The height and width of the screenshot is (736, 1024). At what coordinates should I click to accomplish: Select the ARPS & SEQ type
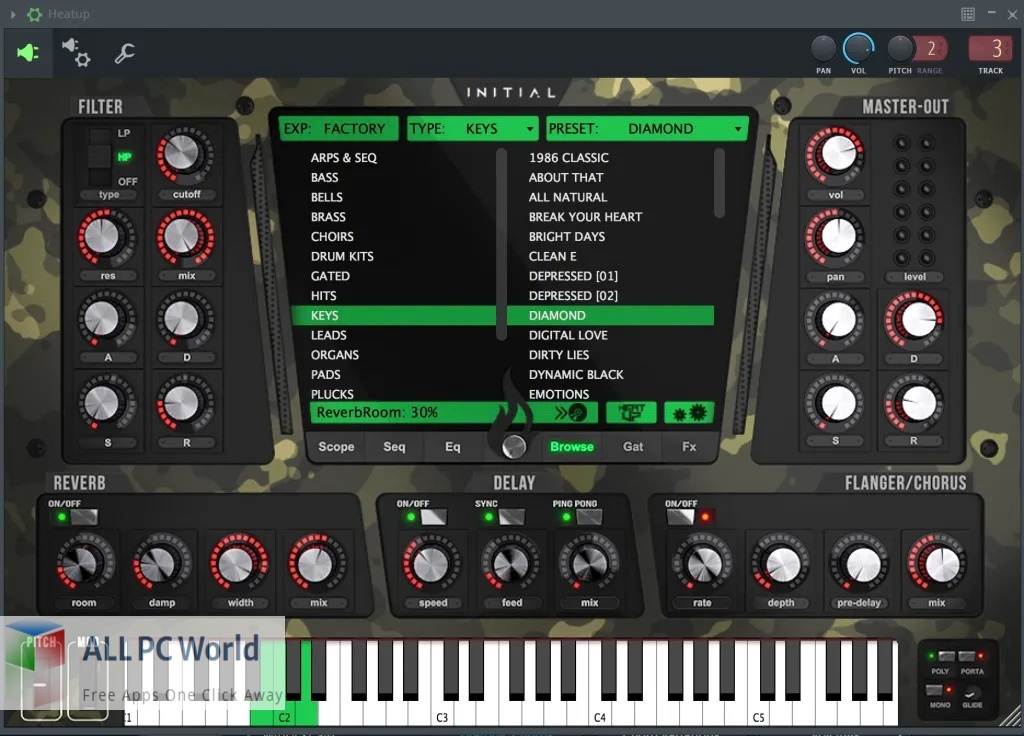coord(344,157)
